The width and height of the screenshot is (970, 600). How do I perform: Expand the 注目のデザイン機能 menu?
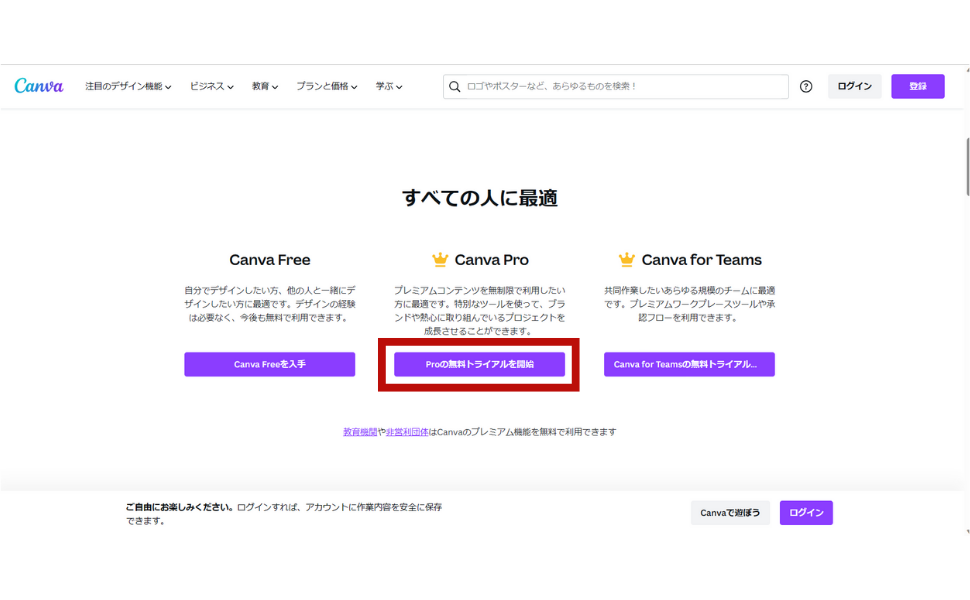point(128,87)
